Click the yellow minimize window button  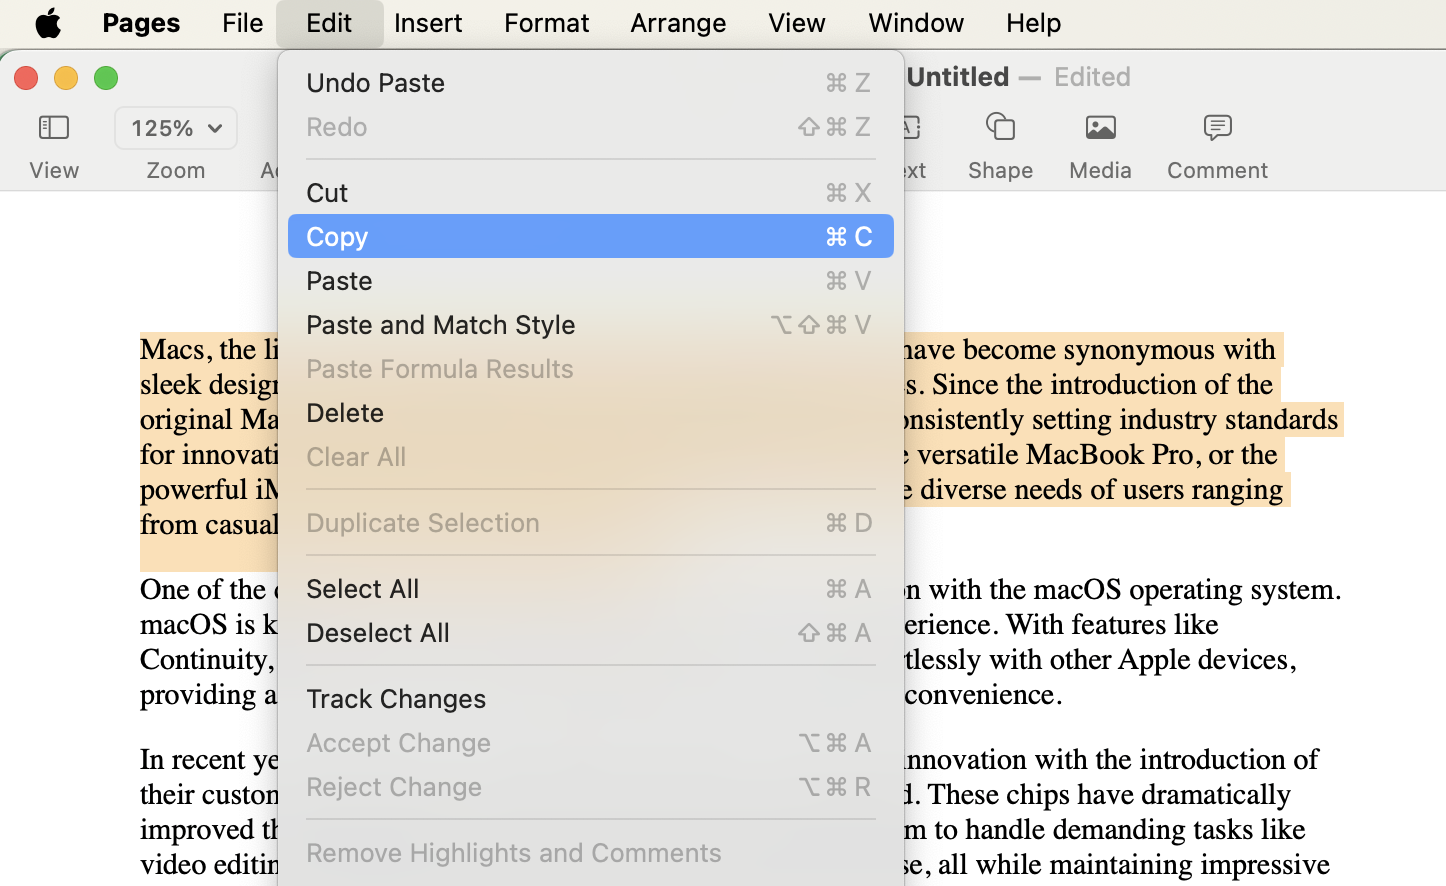coord(66,78)
